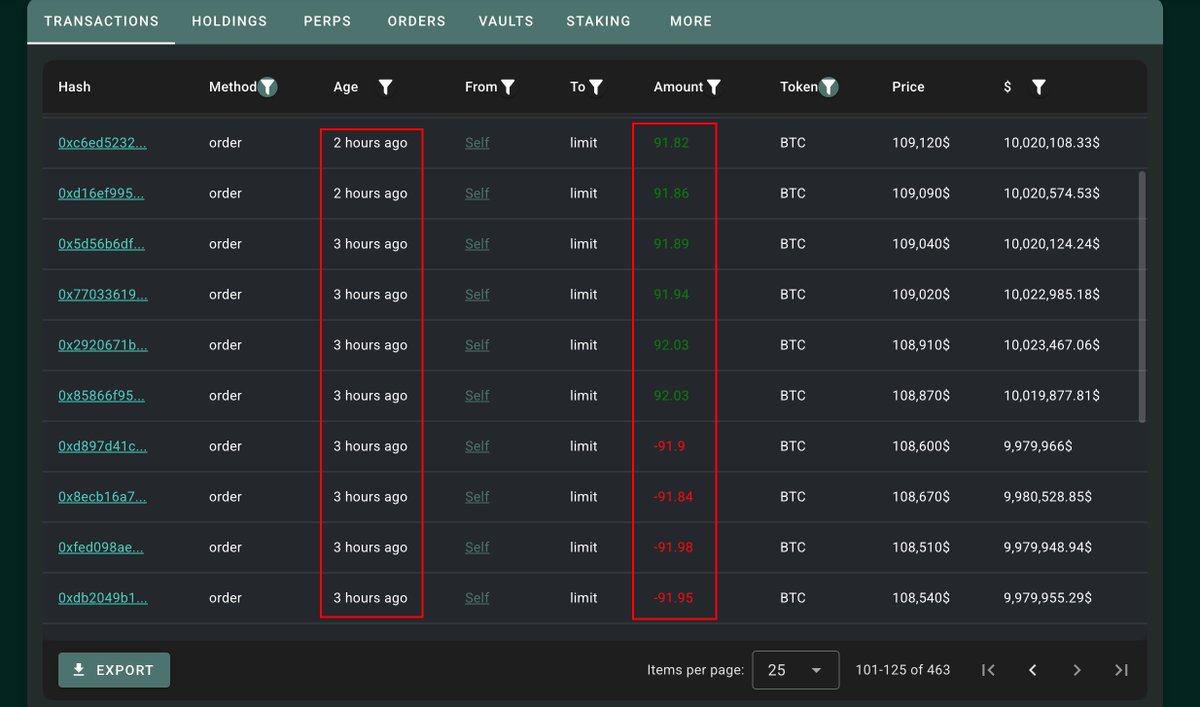Select the 109,090$ price cell
The width and height of the screenshot is (1200, 707).
(921, 193)
